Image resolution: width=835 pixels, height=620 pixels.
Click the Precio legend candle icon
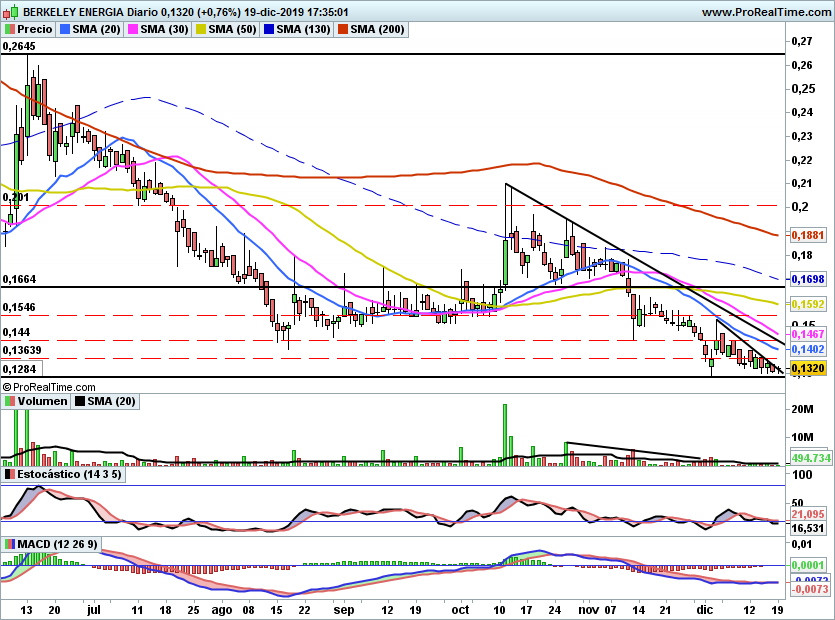pos(10,30)
